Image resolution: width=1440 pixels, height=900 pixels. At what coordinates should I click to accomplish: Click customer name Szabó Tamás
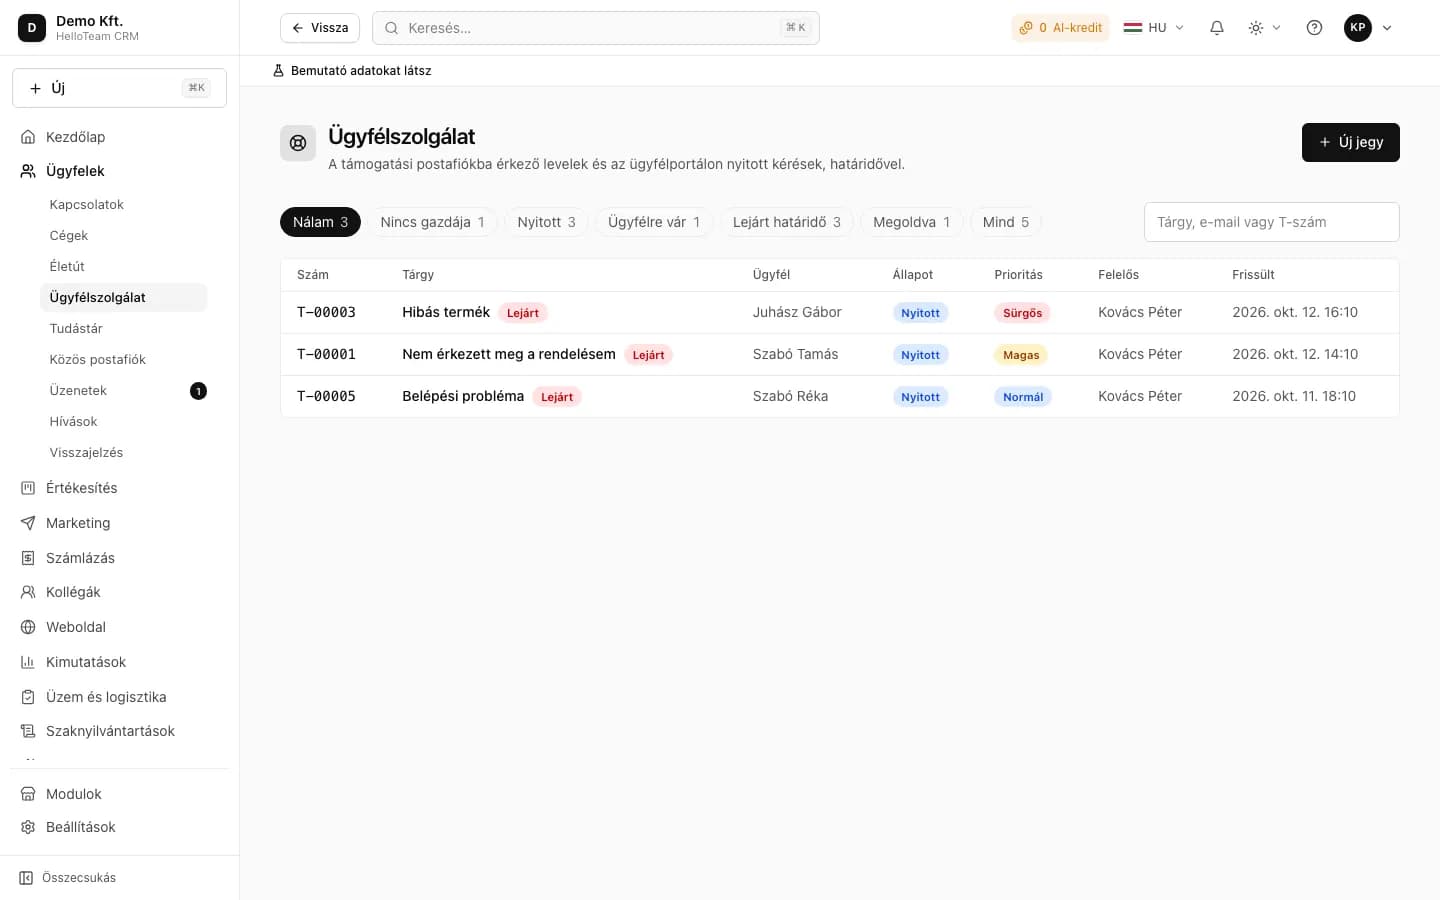tap(795, 354)
